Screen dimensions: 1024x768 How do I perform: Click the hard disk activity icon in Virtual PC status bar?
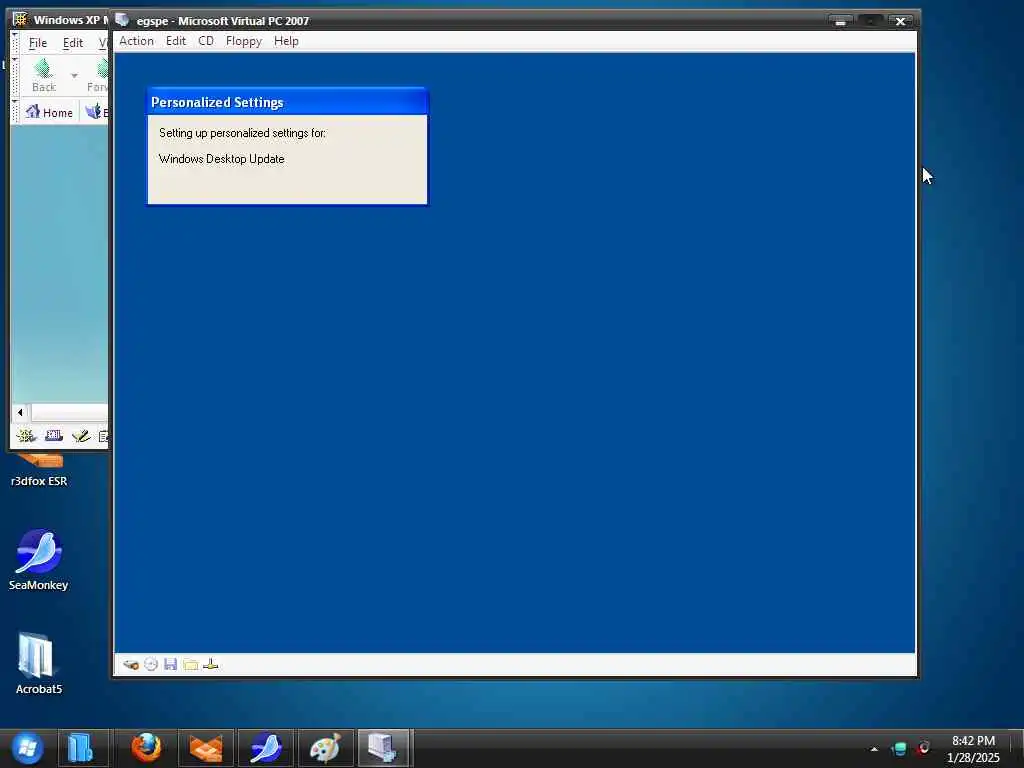click(x=131, y=665)
